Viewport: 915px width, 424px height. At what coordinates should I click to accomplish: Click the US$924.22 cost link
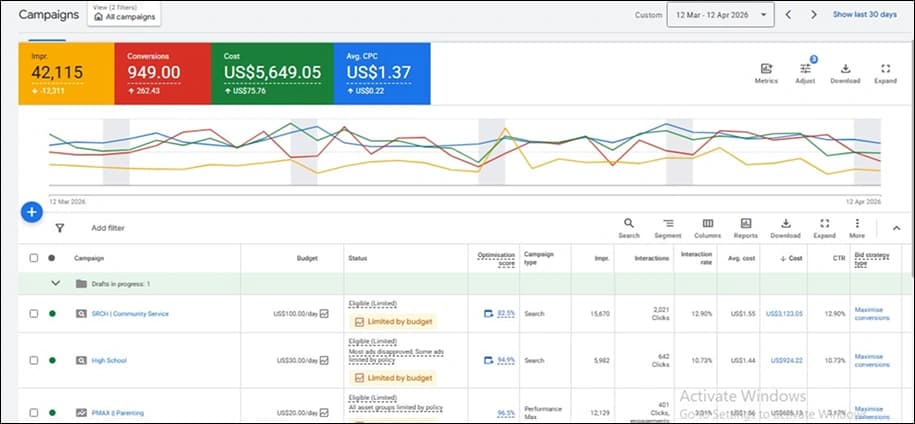click(x=787, y=360)
